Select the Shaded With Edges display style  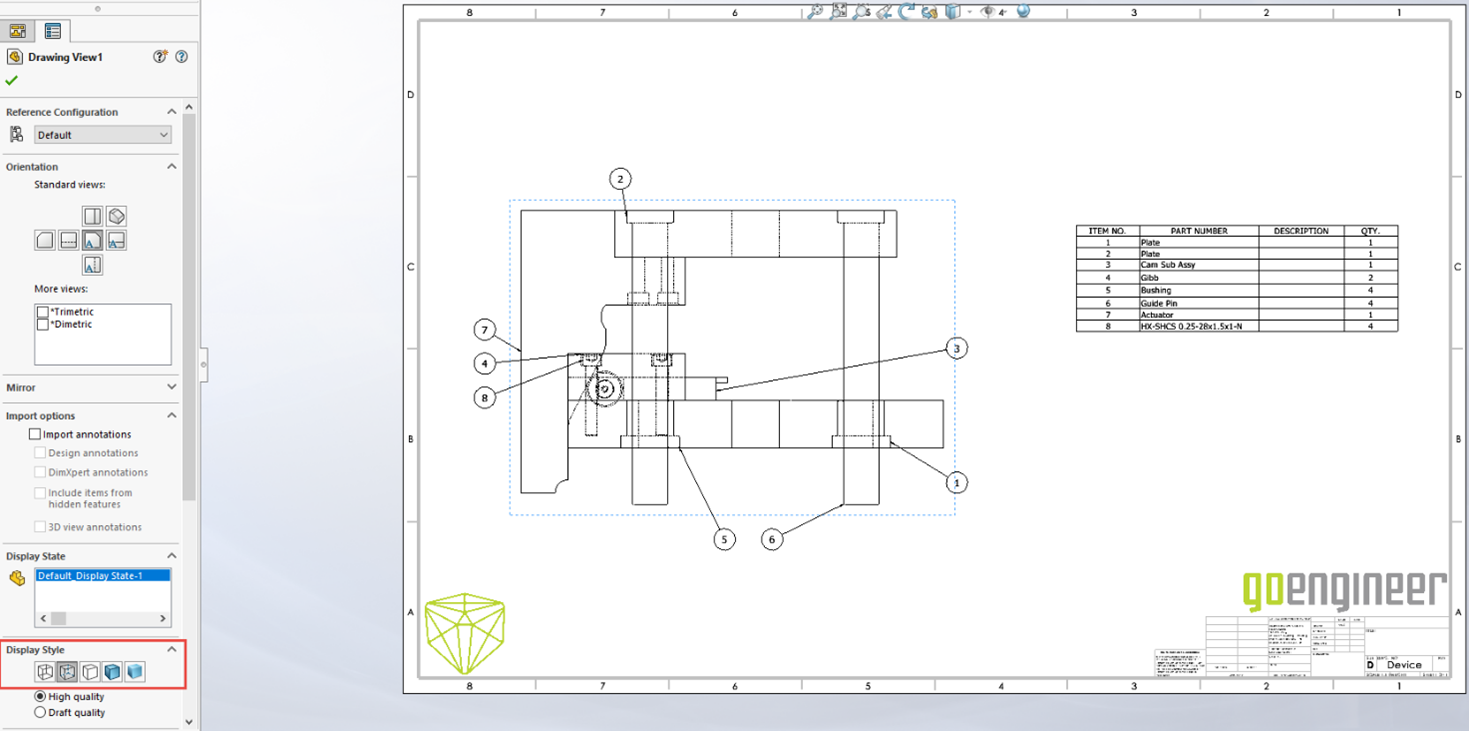click(x=111, y=671)
